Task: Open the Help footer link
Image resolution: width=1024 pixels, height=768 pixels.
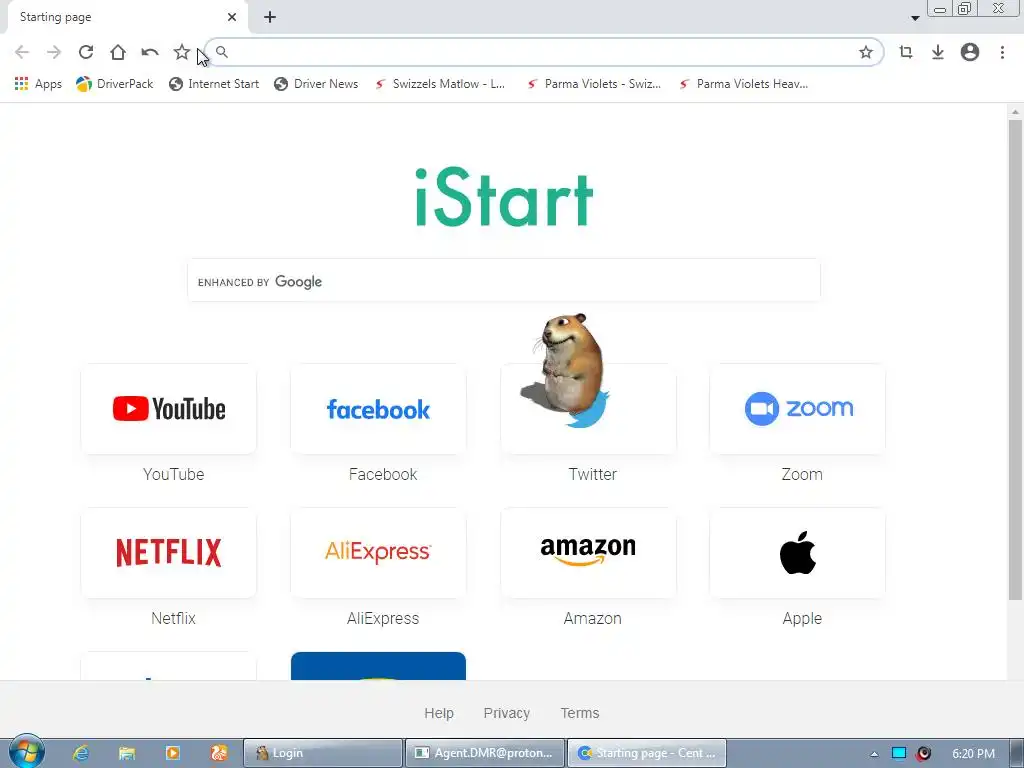Action: 439,713
